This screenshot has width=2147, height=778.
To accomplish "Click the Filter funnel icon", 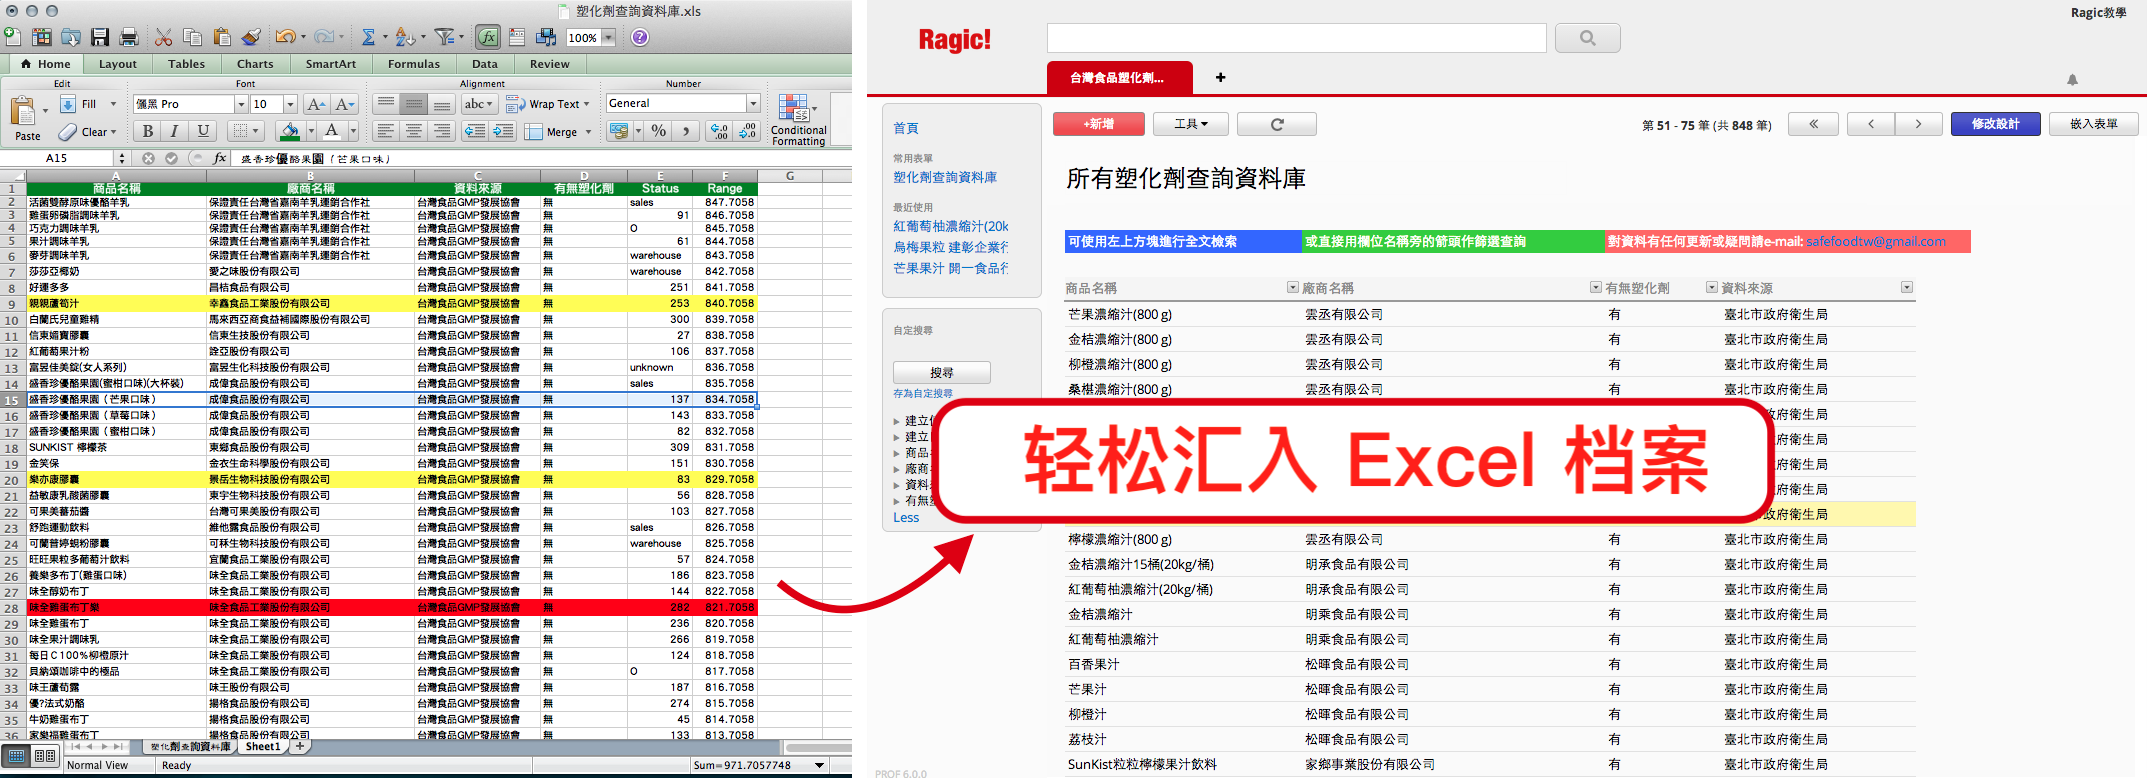I will coord(444,37).
